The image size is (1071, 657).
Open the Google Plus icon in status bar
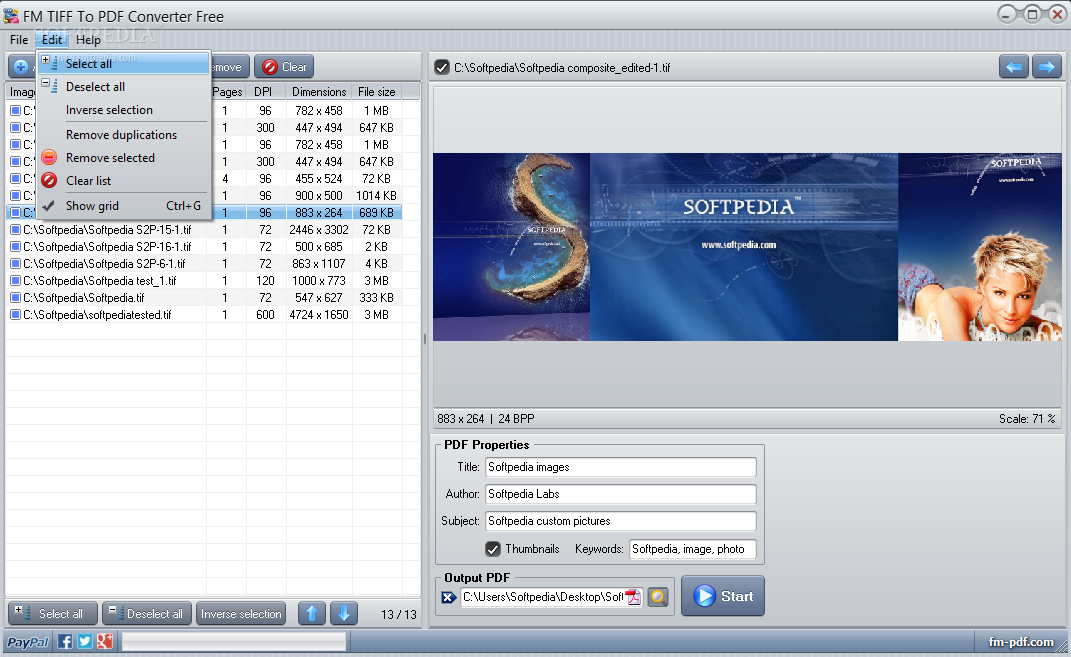[105, 641]
